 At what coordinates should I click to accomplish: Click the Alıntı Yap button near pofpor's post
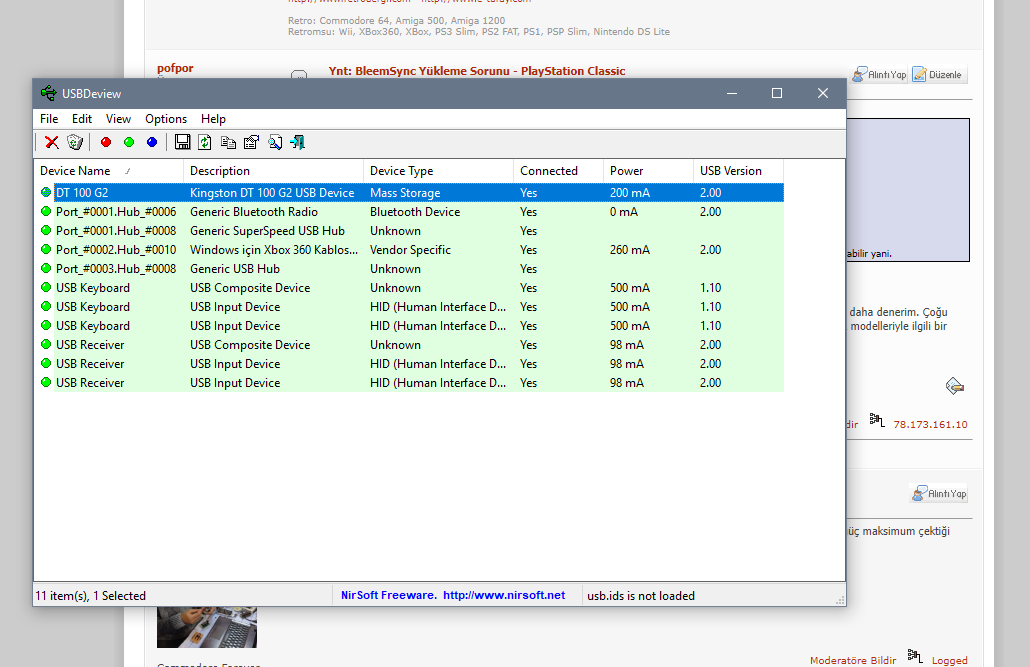(880, 74)
